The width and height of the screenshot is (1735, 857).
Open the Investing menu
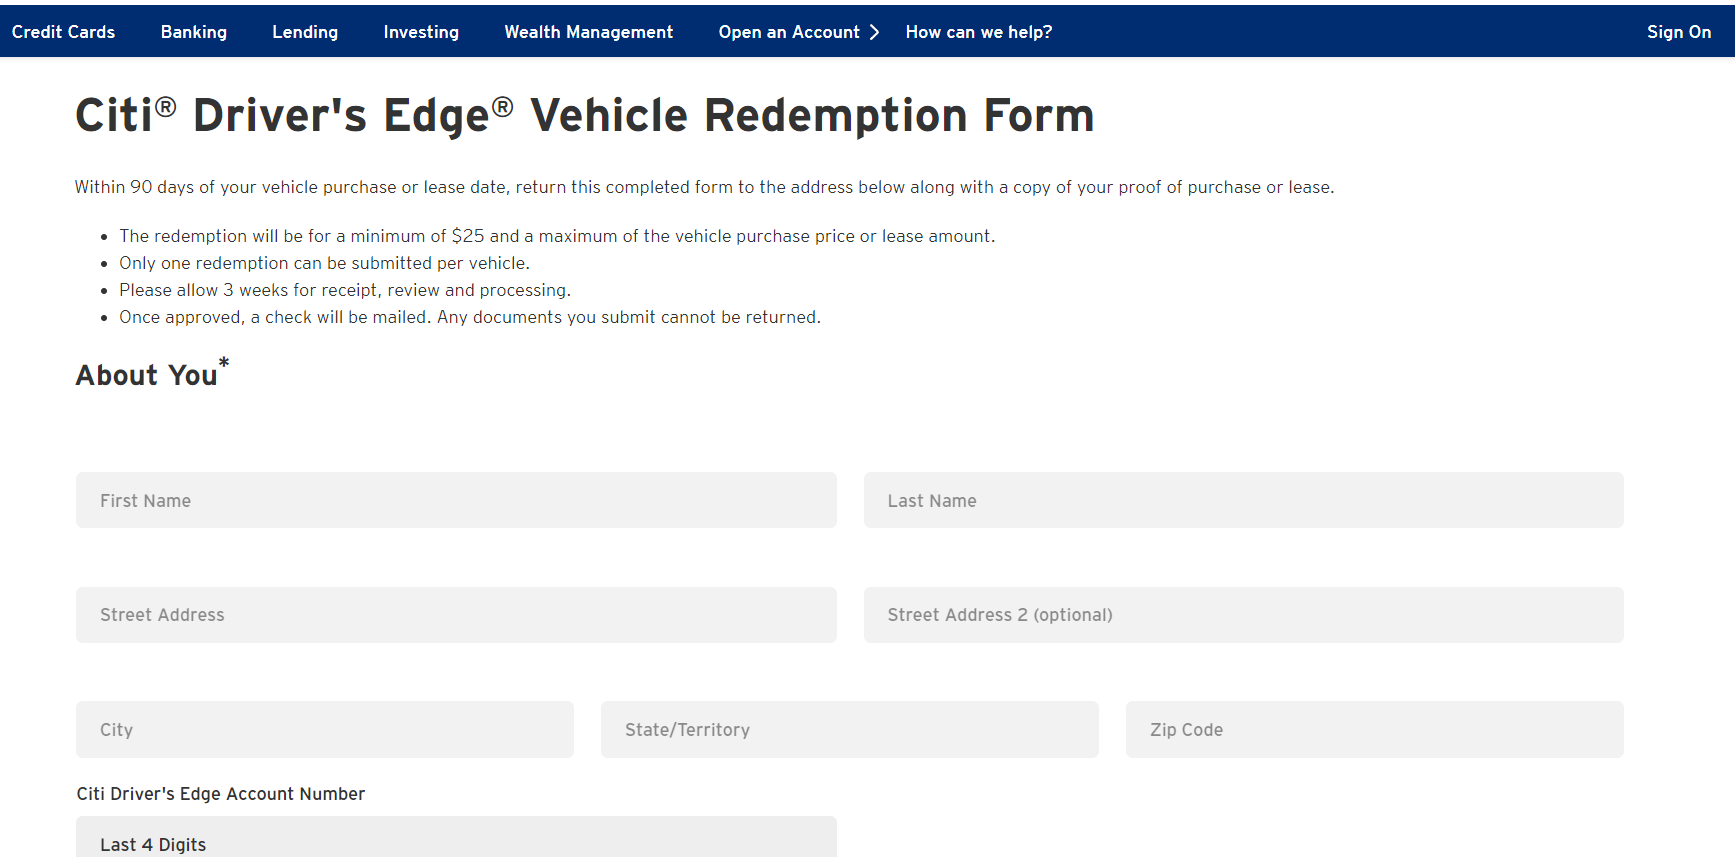click(421, 32)
